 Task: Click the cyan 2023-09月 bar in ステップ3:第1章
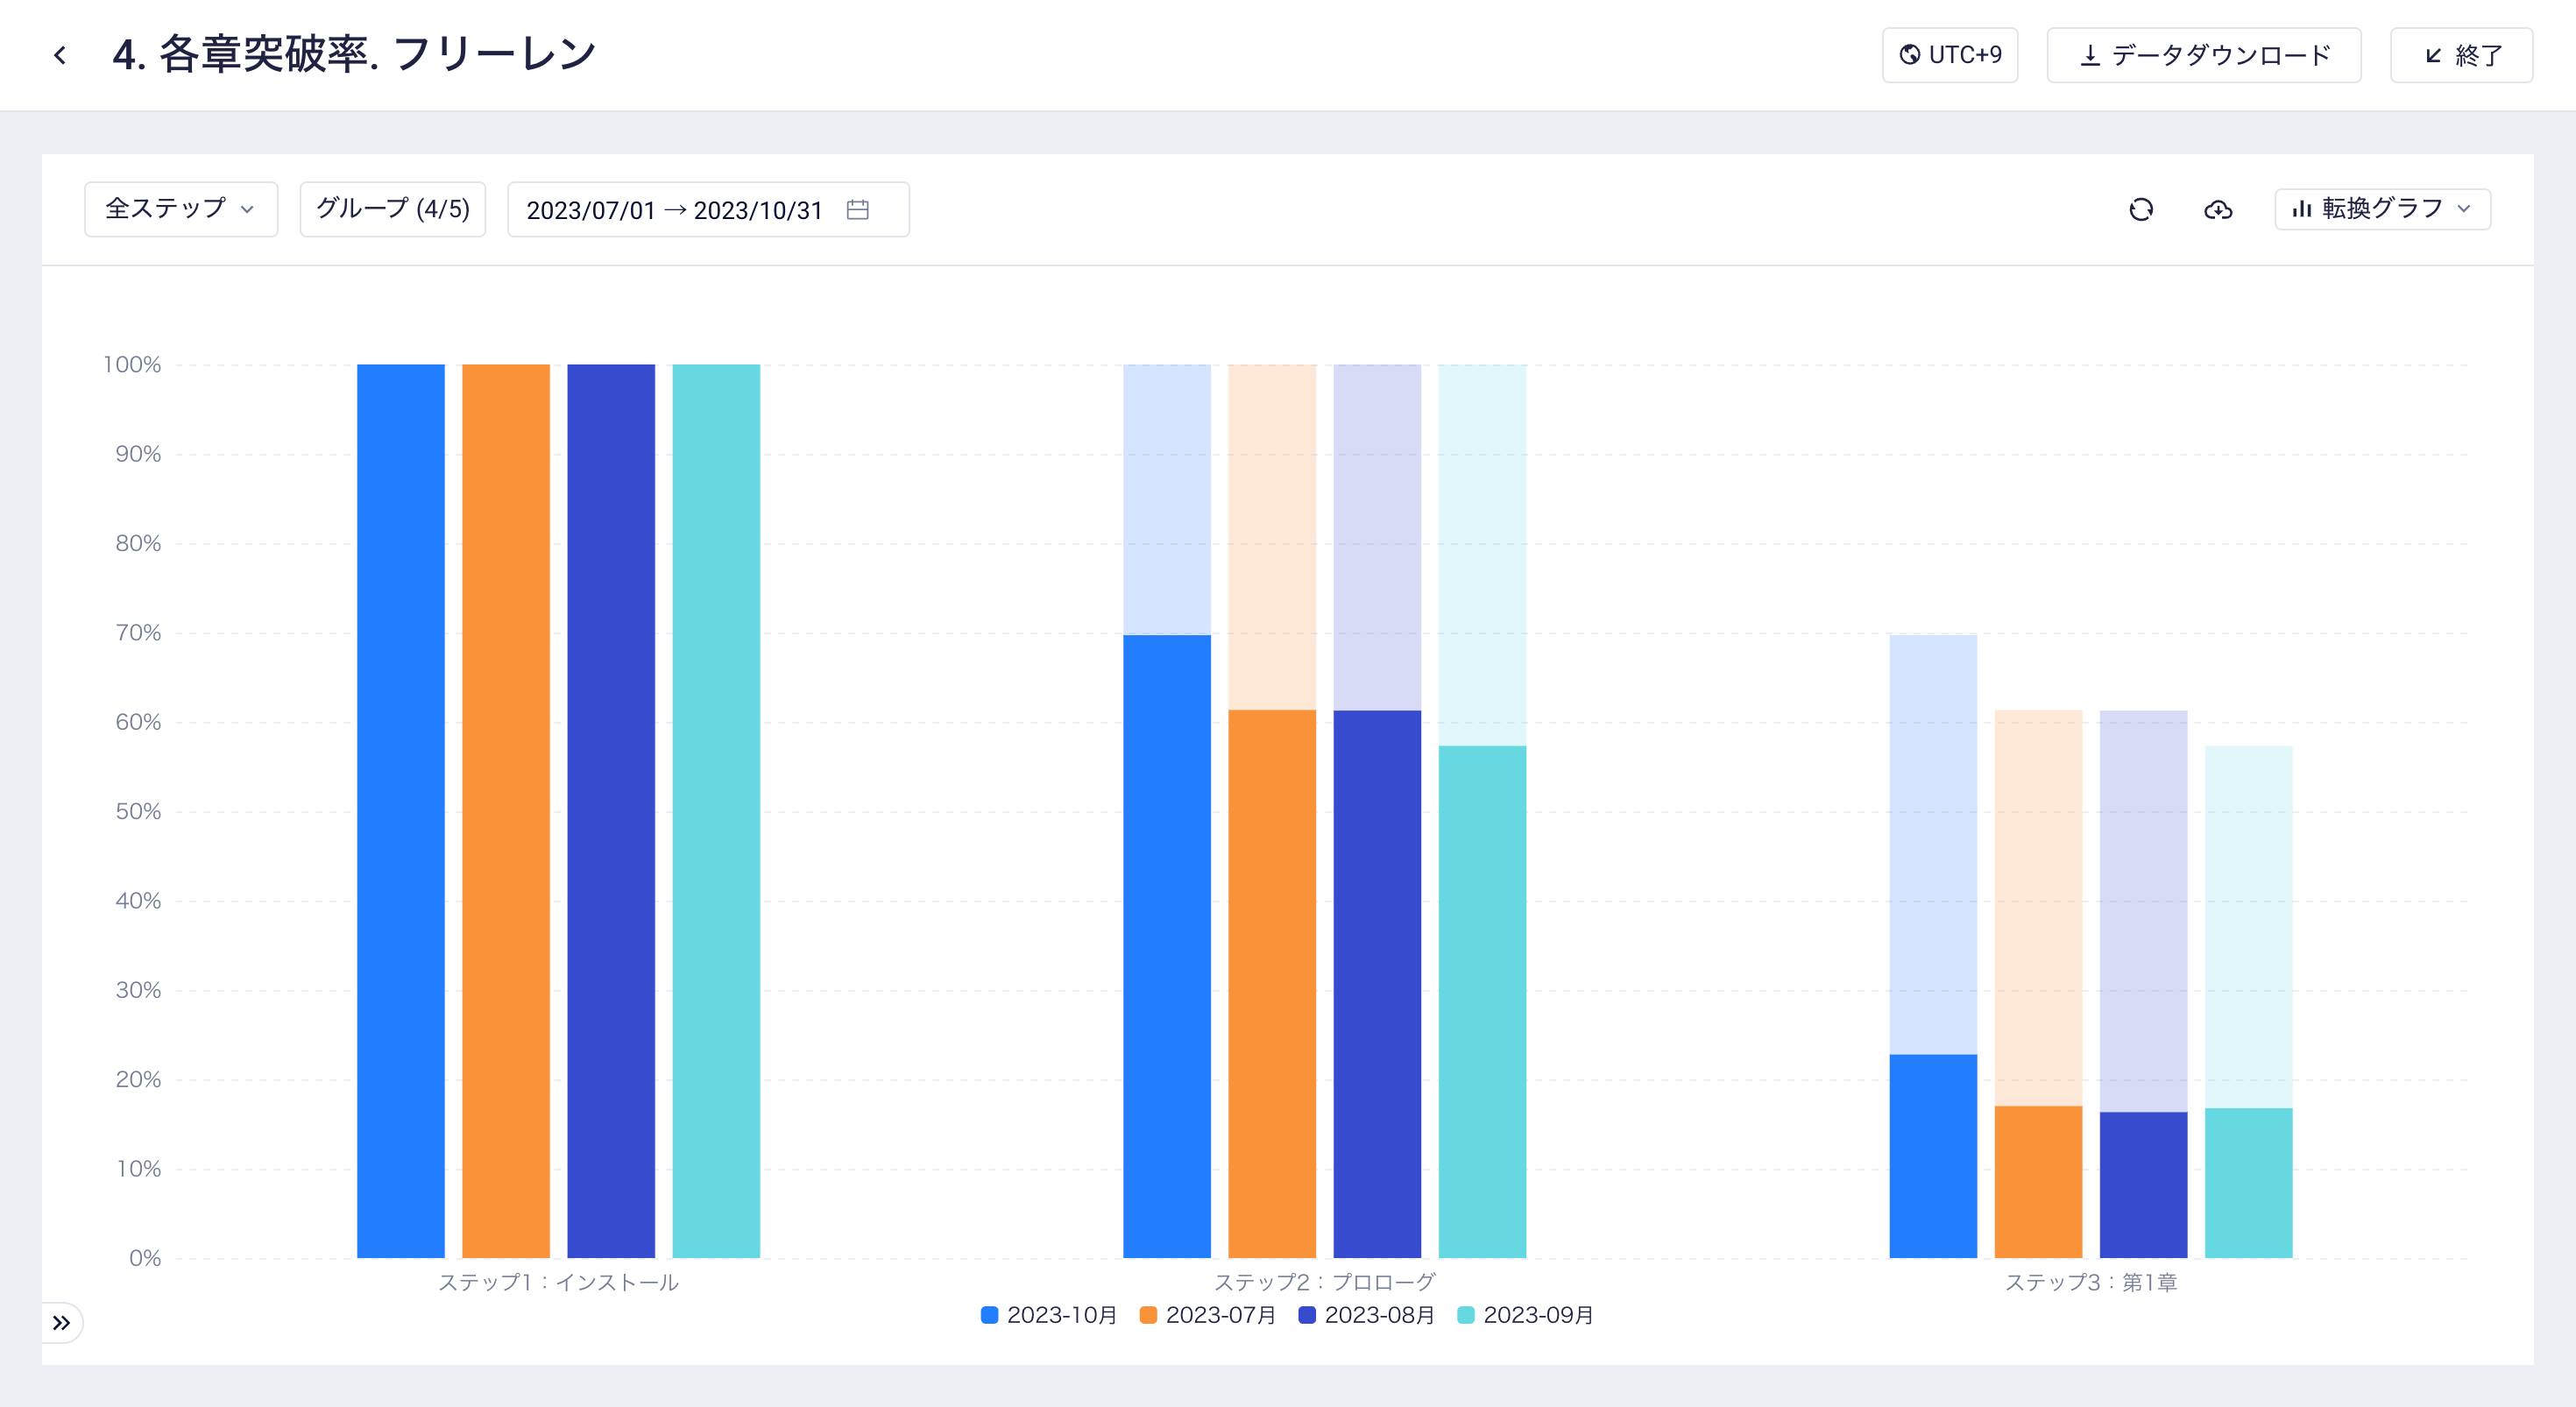click(x=2248, y=1182)
